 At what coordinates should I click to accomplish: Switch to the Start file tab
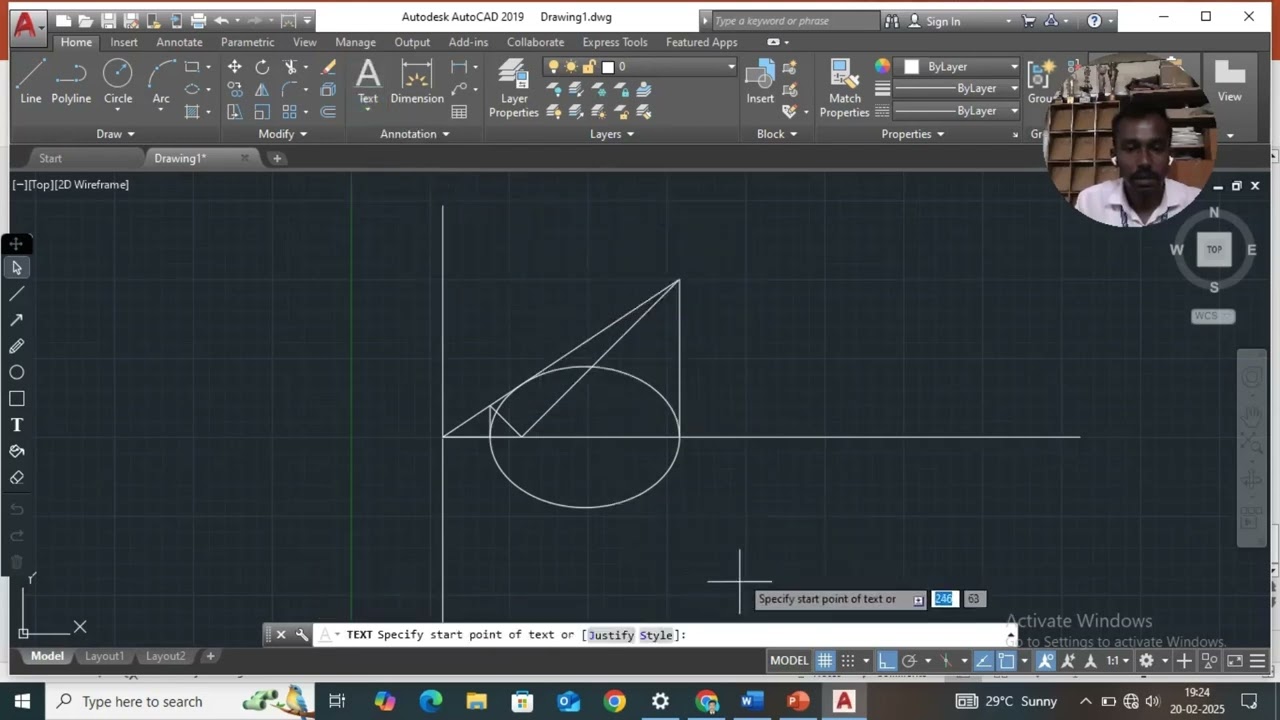(50, 158)
